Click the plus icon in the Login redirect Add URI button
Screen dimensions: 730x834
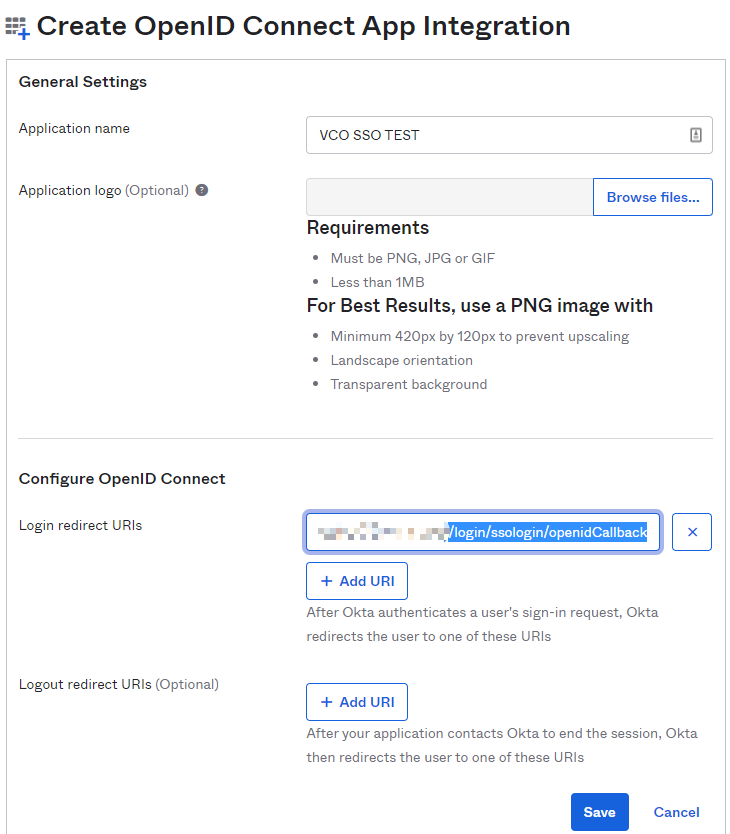pyautogui.click(x=327, y=581)
